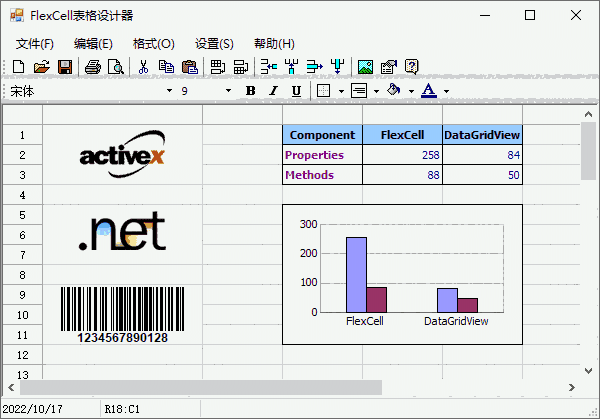Click the activex logo image
This screenshot has height=419, width=600.
[122, 154]
